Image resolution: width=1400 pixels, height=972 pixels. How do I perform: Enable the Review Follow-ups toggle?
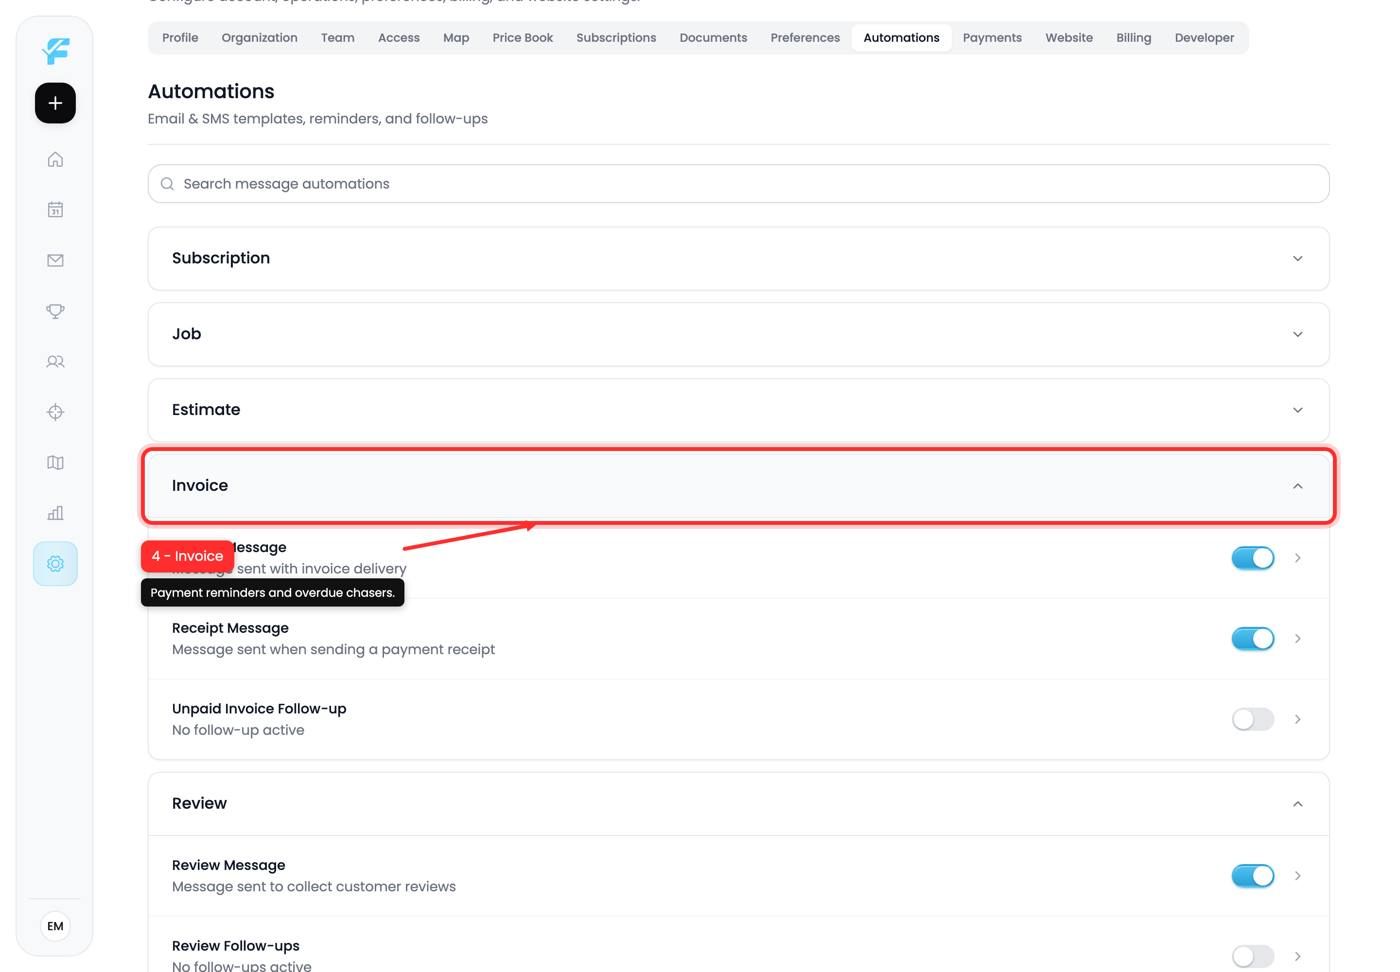click(x=1252, y=956)
